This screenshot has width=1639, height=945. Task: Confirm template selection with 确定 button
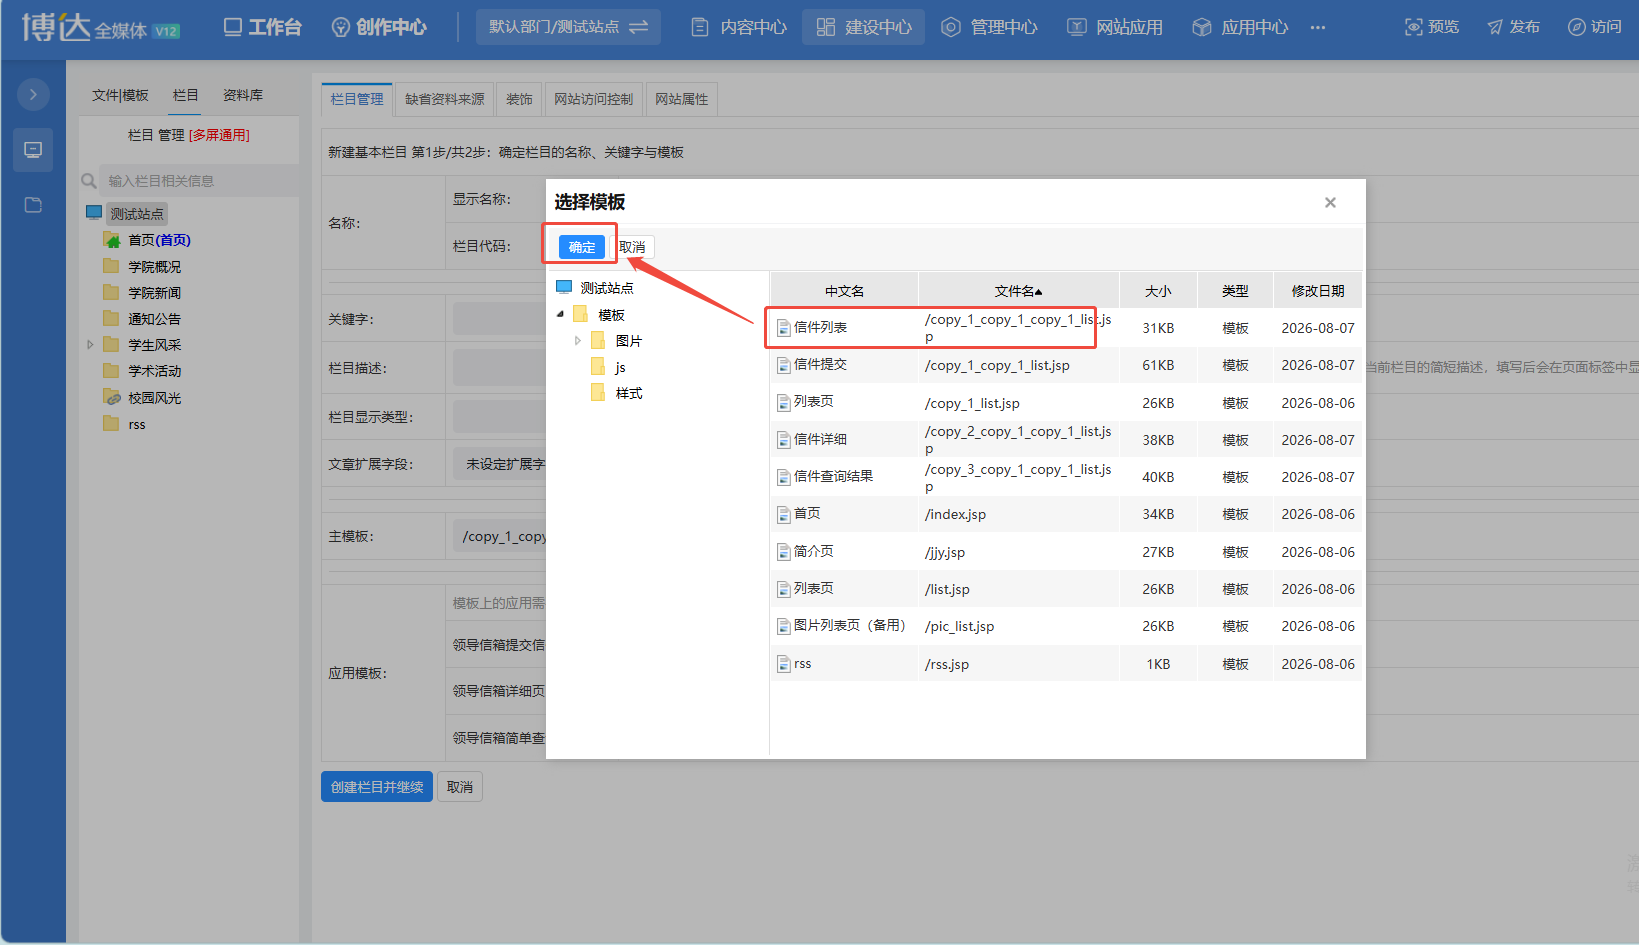click(x=582, y=247)
